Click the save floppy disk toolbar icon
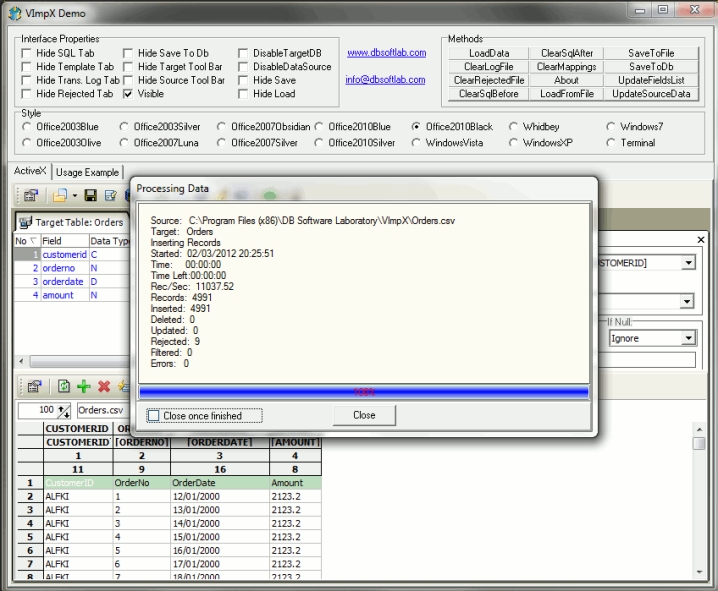 [90, 196]
